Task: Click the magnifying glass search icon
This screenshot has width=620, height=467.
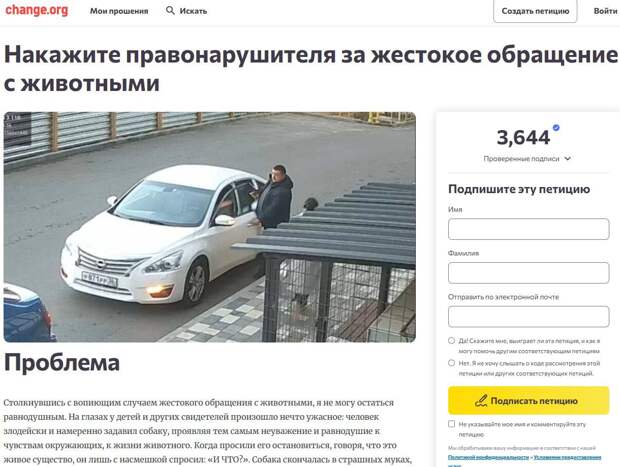Action: click(x=170, y=11)
